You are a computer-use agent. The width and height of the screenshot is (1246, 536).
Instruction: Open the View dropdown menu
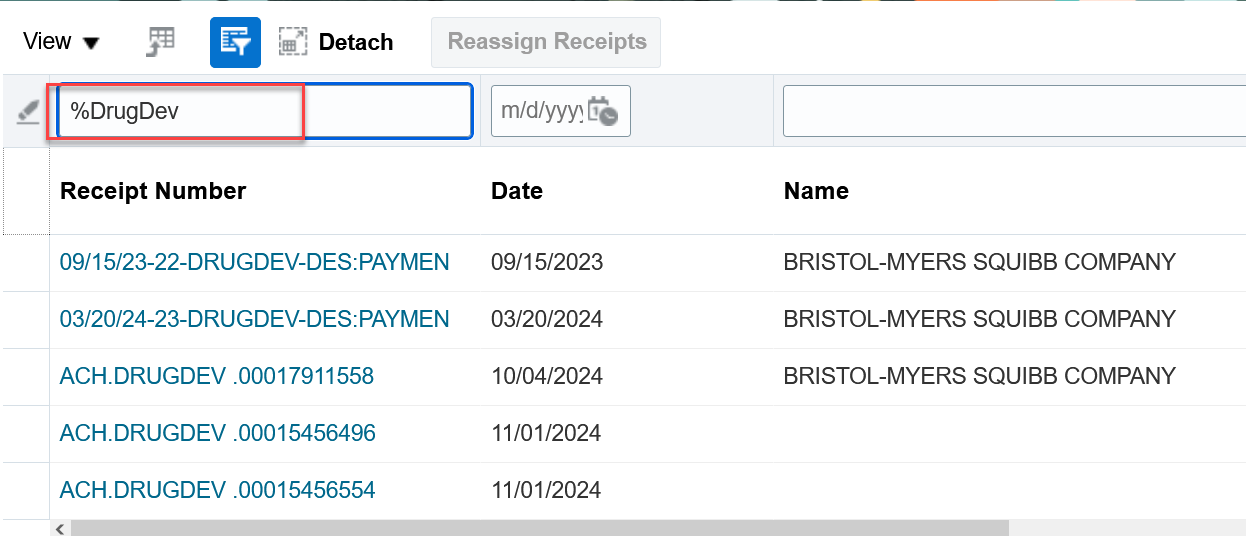(61, 42)
